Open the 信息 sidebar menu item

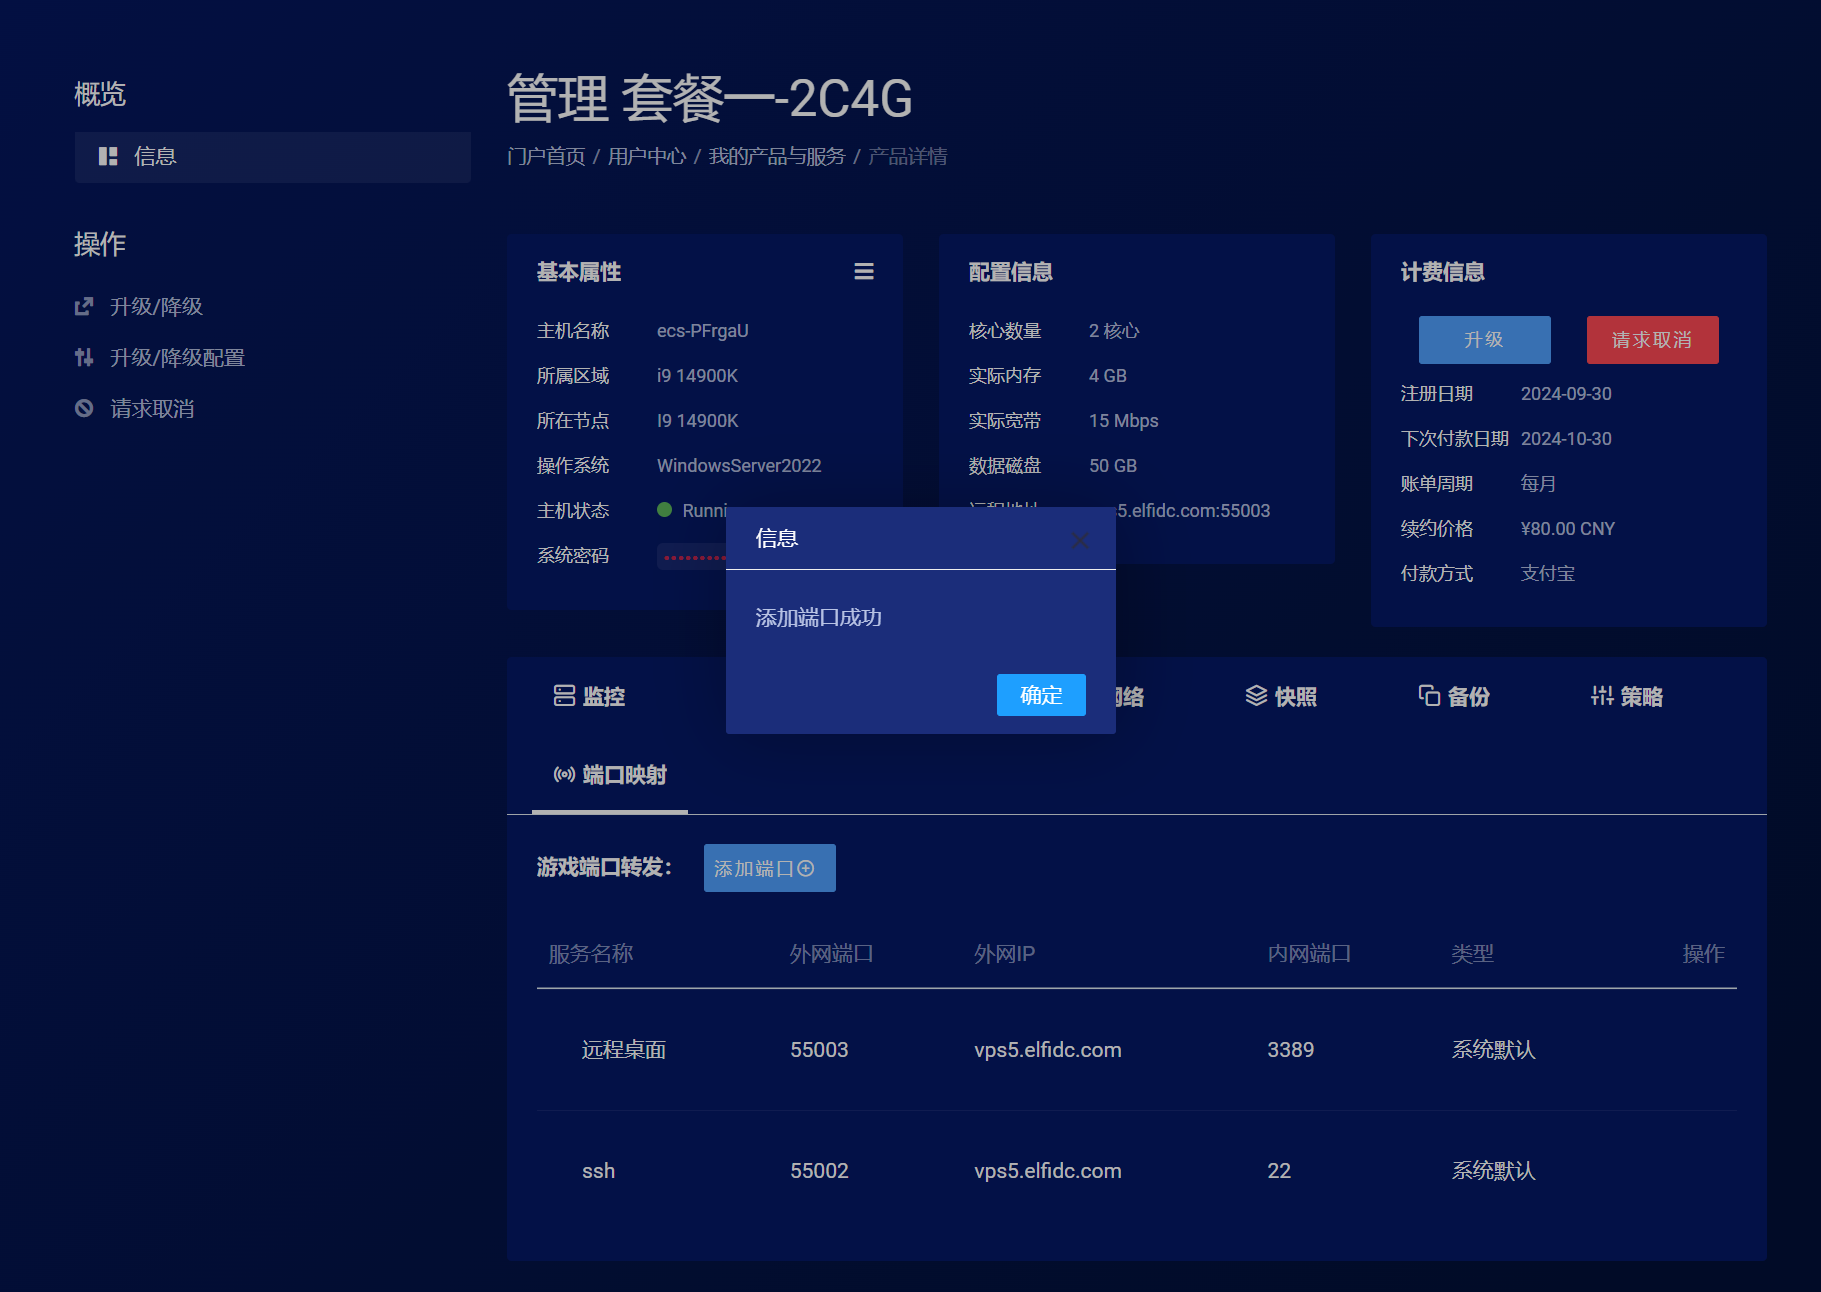272,157
